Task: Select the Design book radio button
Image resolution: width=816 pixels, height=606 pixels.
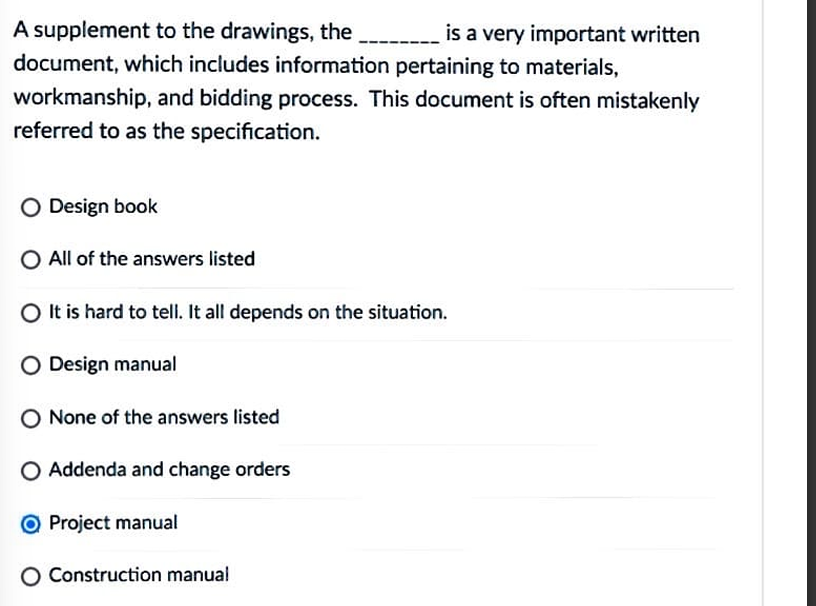Action: click(x=31, y=206)
